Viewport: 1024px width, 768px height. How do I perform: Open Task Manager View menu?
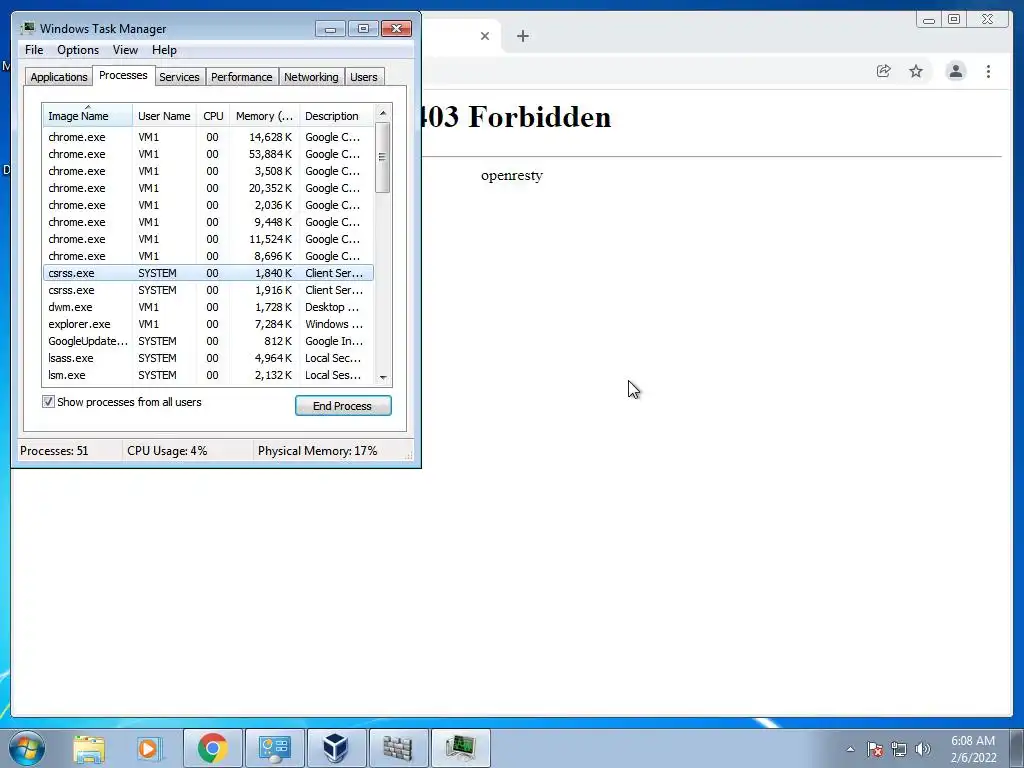[125, 50]
